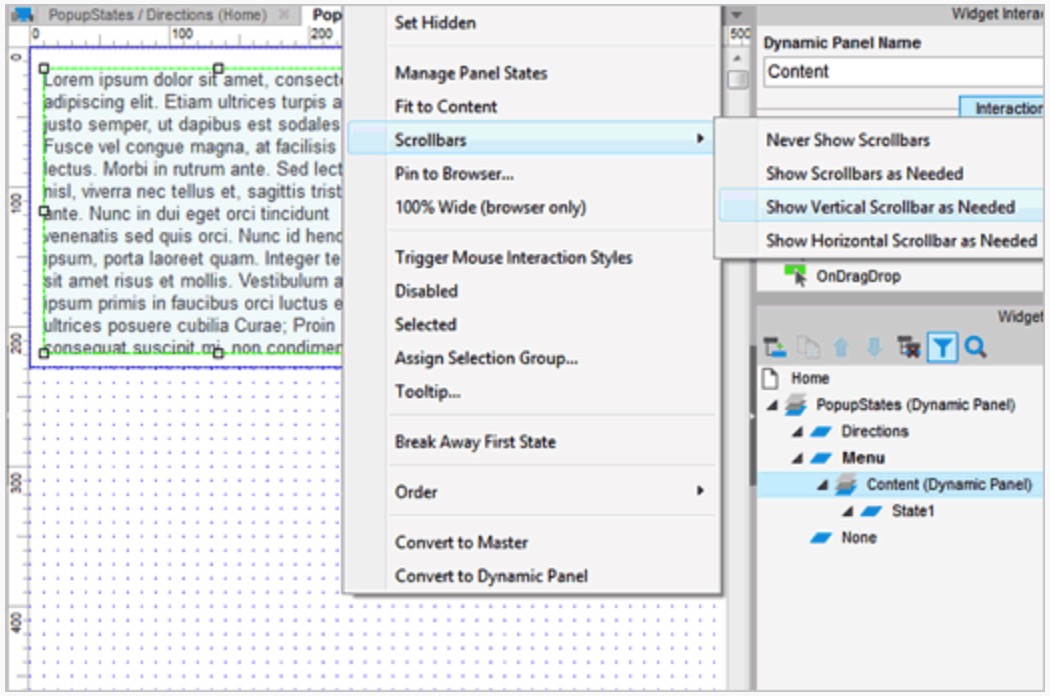Click the Delete State icon with red X
Viewport: 1050px width, 696px height.
tap(909, 347)
